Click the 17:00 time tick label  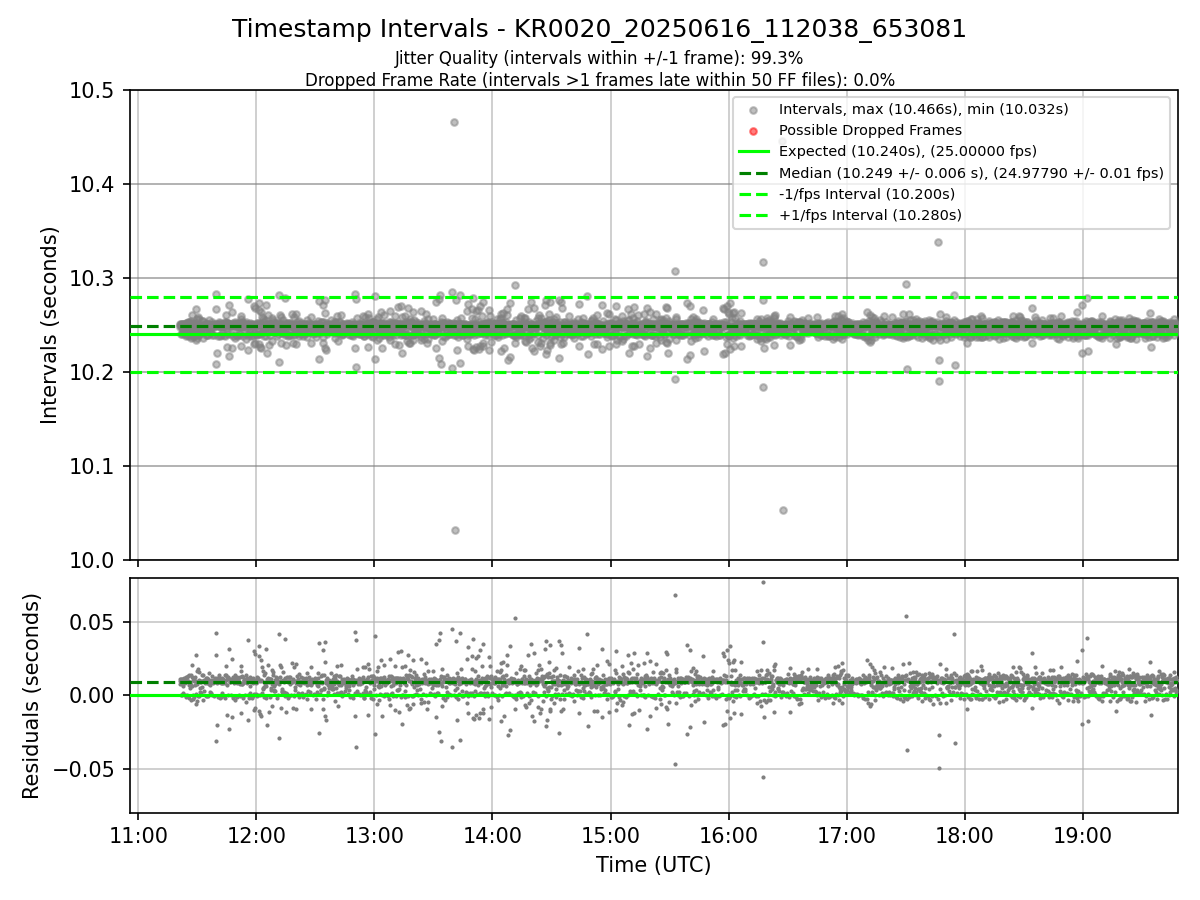(847, 835)
